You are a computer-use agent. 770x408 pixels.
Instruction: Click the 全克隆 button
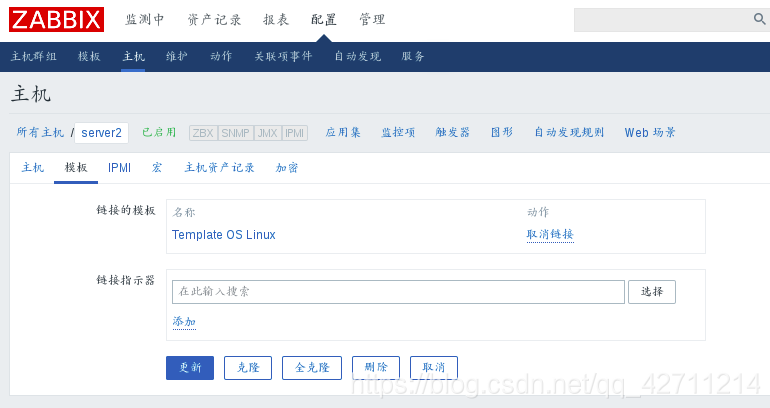pos(312,368)
